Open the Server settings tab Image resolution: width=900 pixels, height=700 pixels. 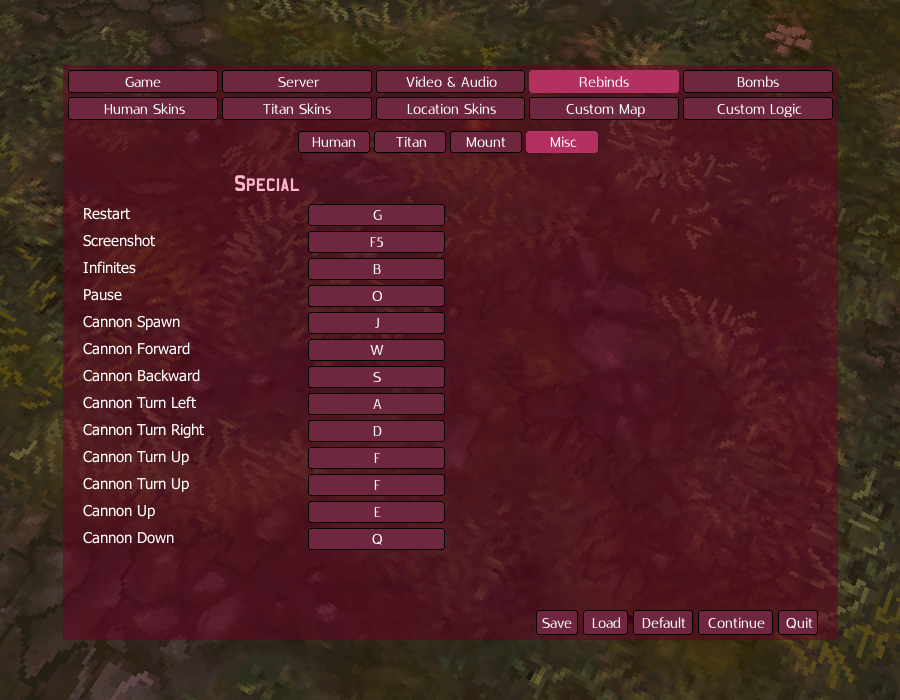click(x=296, y=81)
